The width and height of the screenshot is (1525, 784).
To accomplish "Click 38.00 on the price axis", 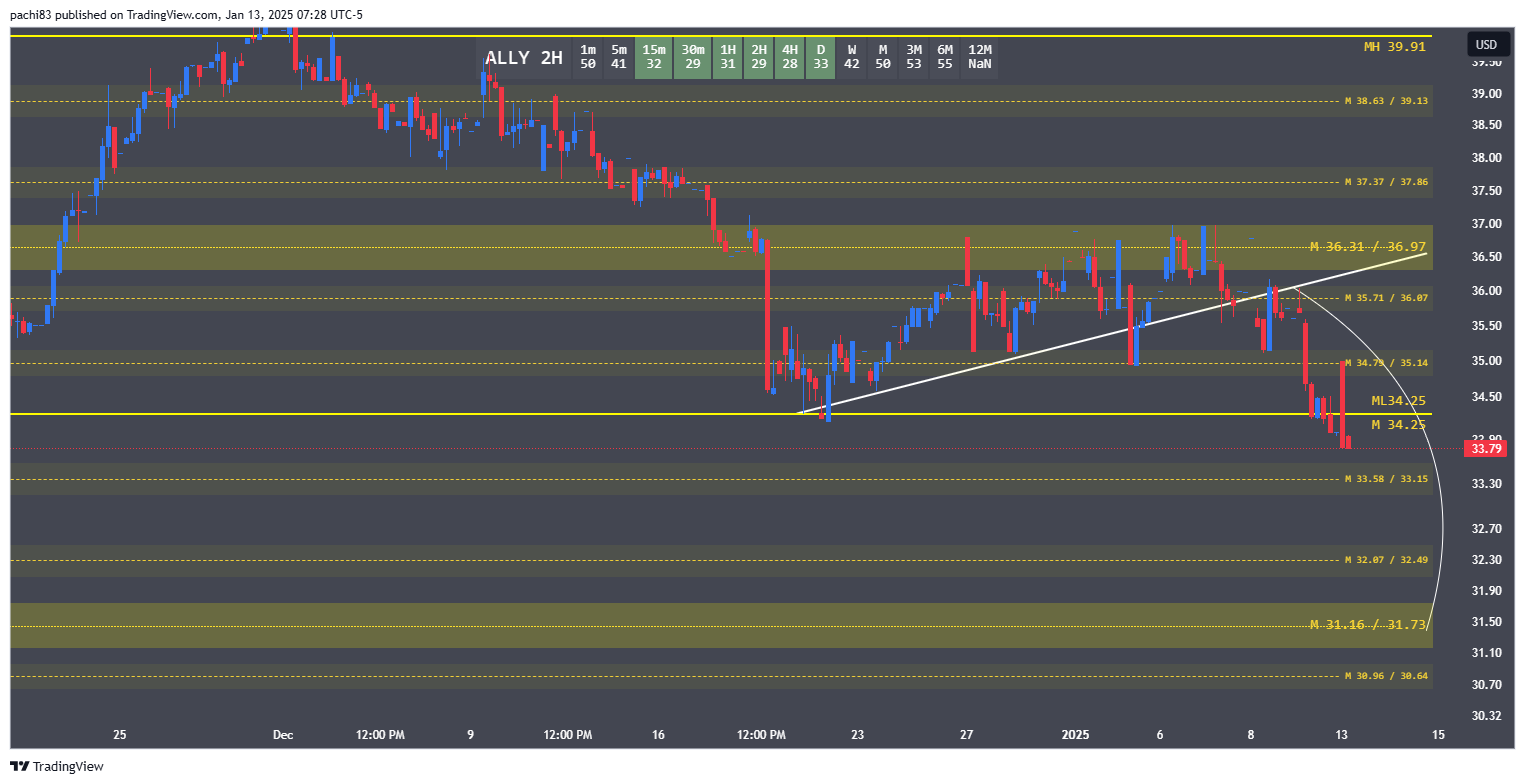I will (x=1487, y=158).
